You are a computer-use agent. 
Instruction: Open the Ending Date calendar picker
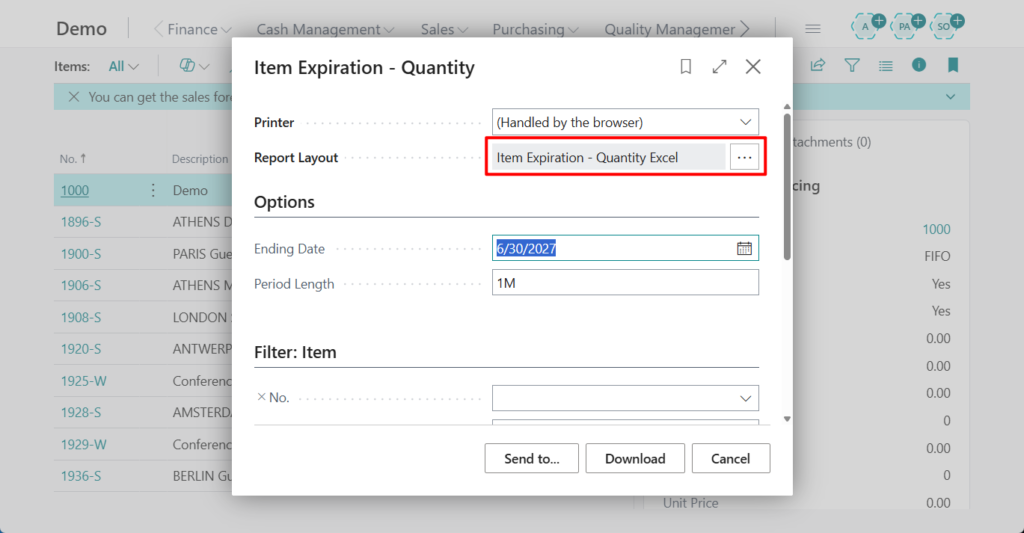[744, 248]
